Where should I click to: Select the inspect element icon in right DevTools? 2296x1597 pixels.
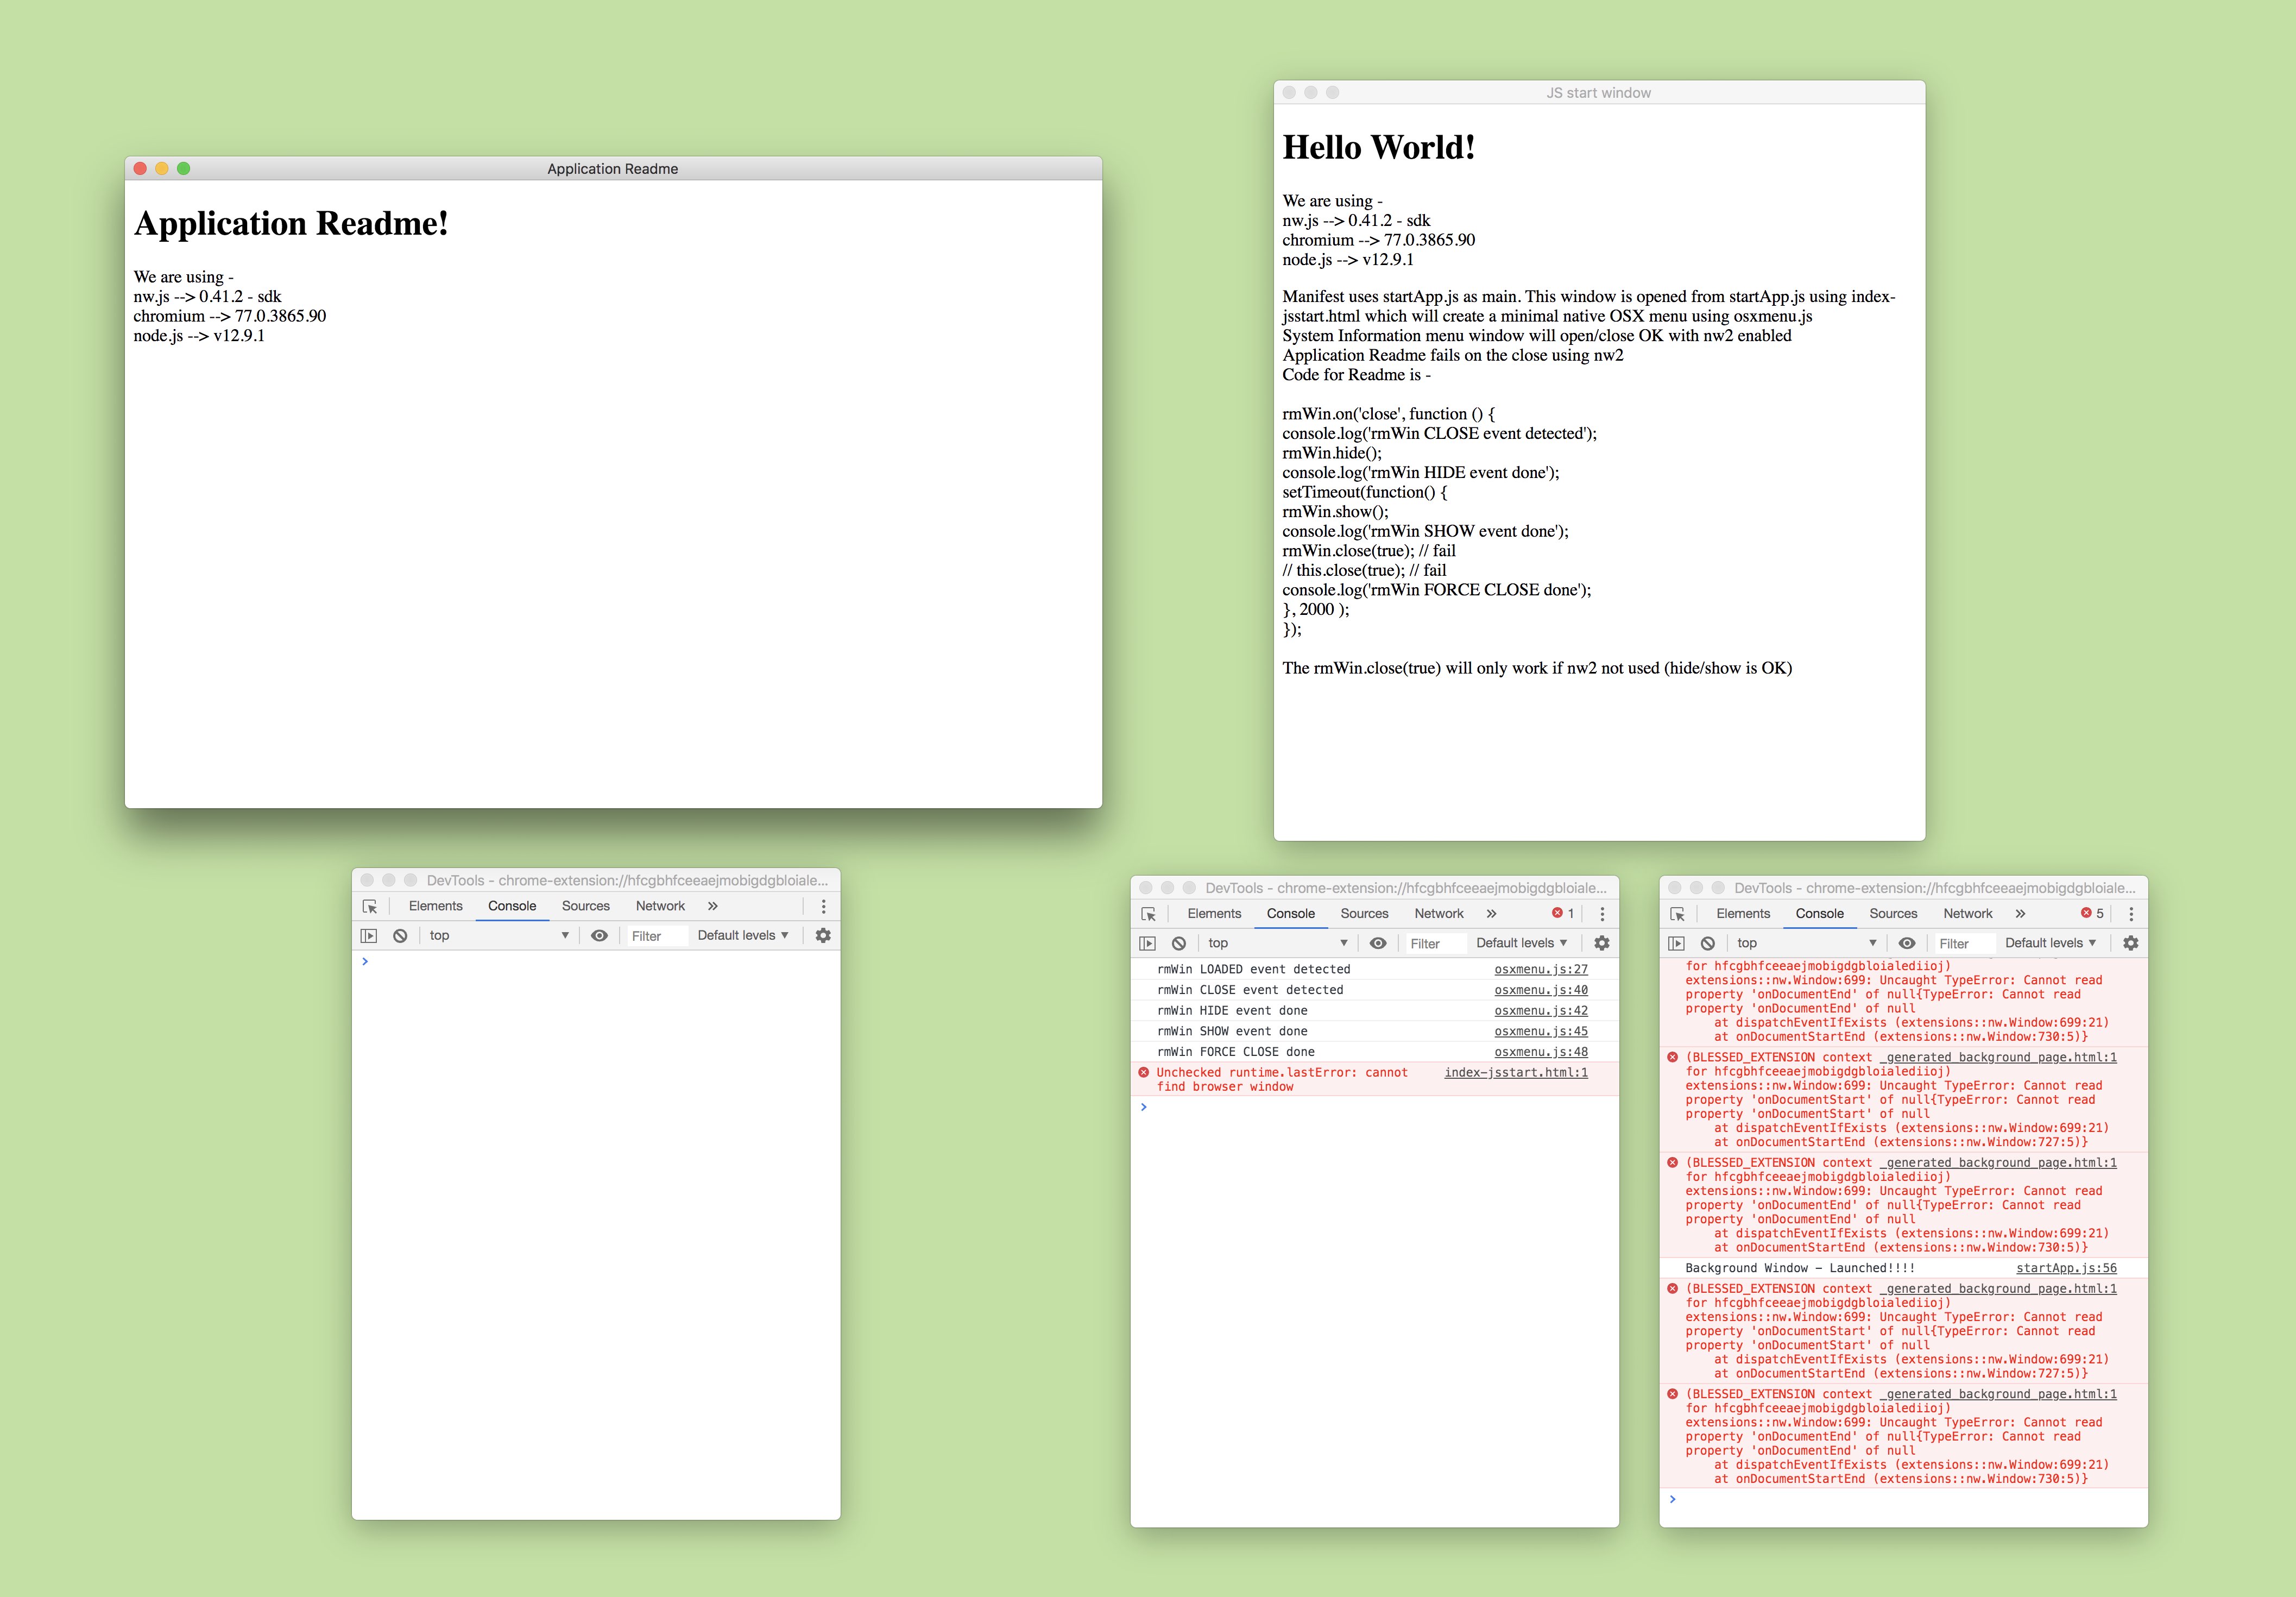[x=1678, y=913]
